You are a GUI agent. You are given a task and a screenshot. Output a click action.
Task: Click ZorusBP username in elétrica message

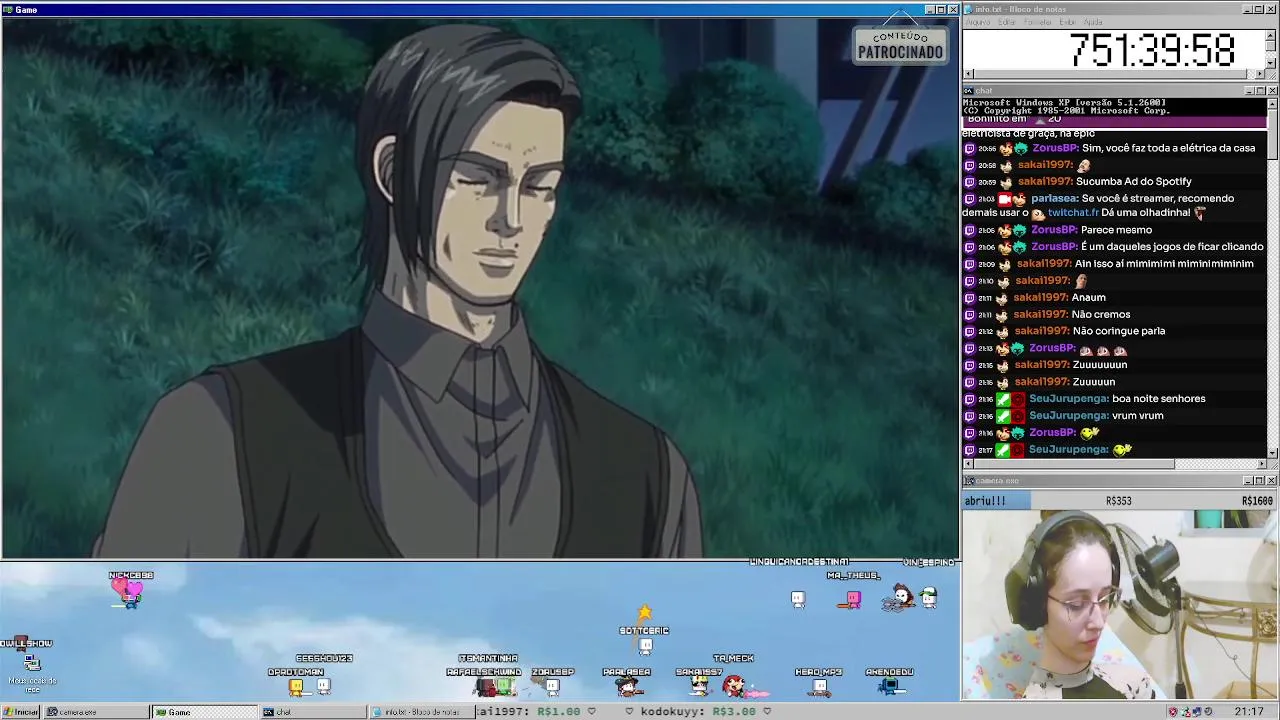[x=1054, y=148]
